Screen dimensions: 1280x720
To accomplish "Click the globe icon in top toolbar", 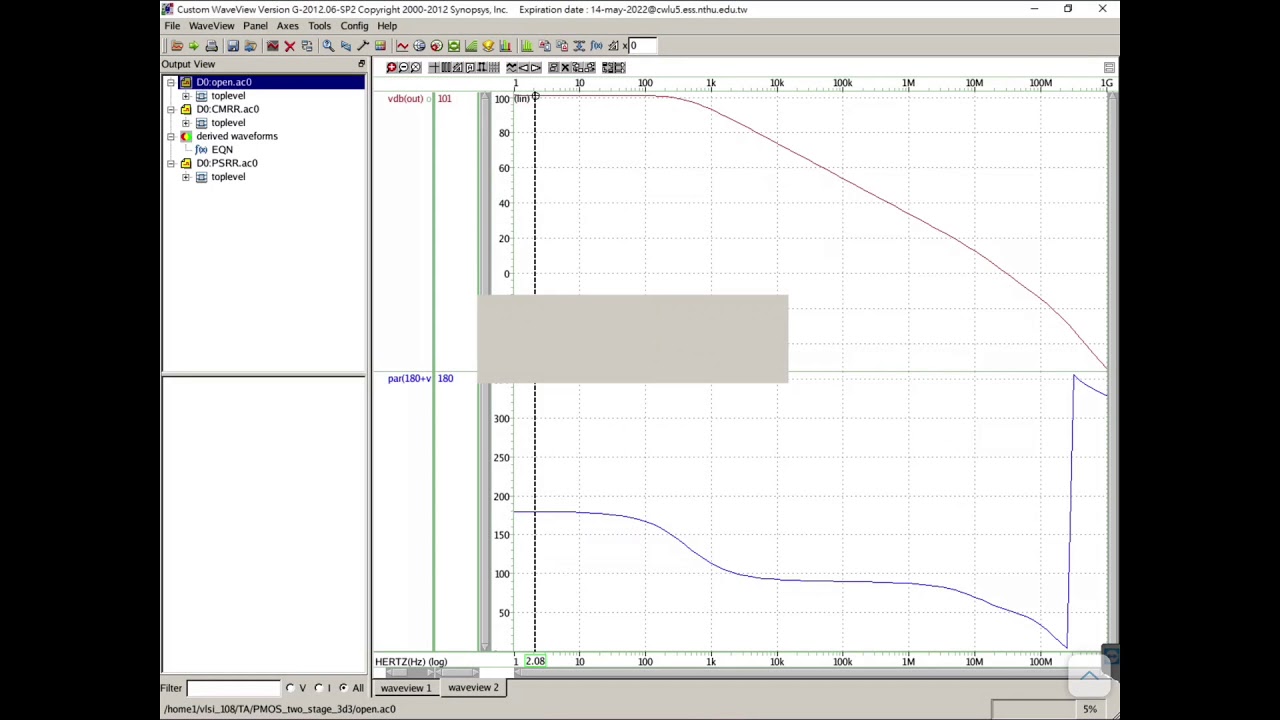I will pyautogui.click(x=419, y=45).
